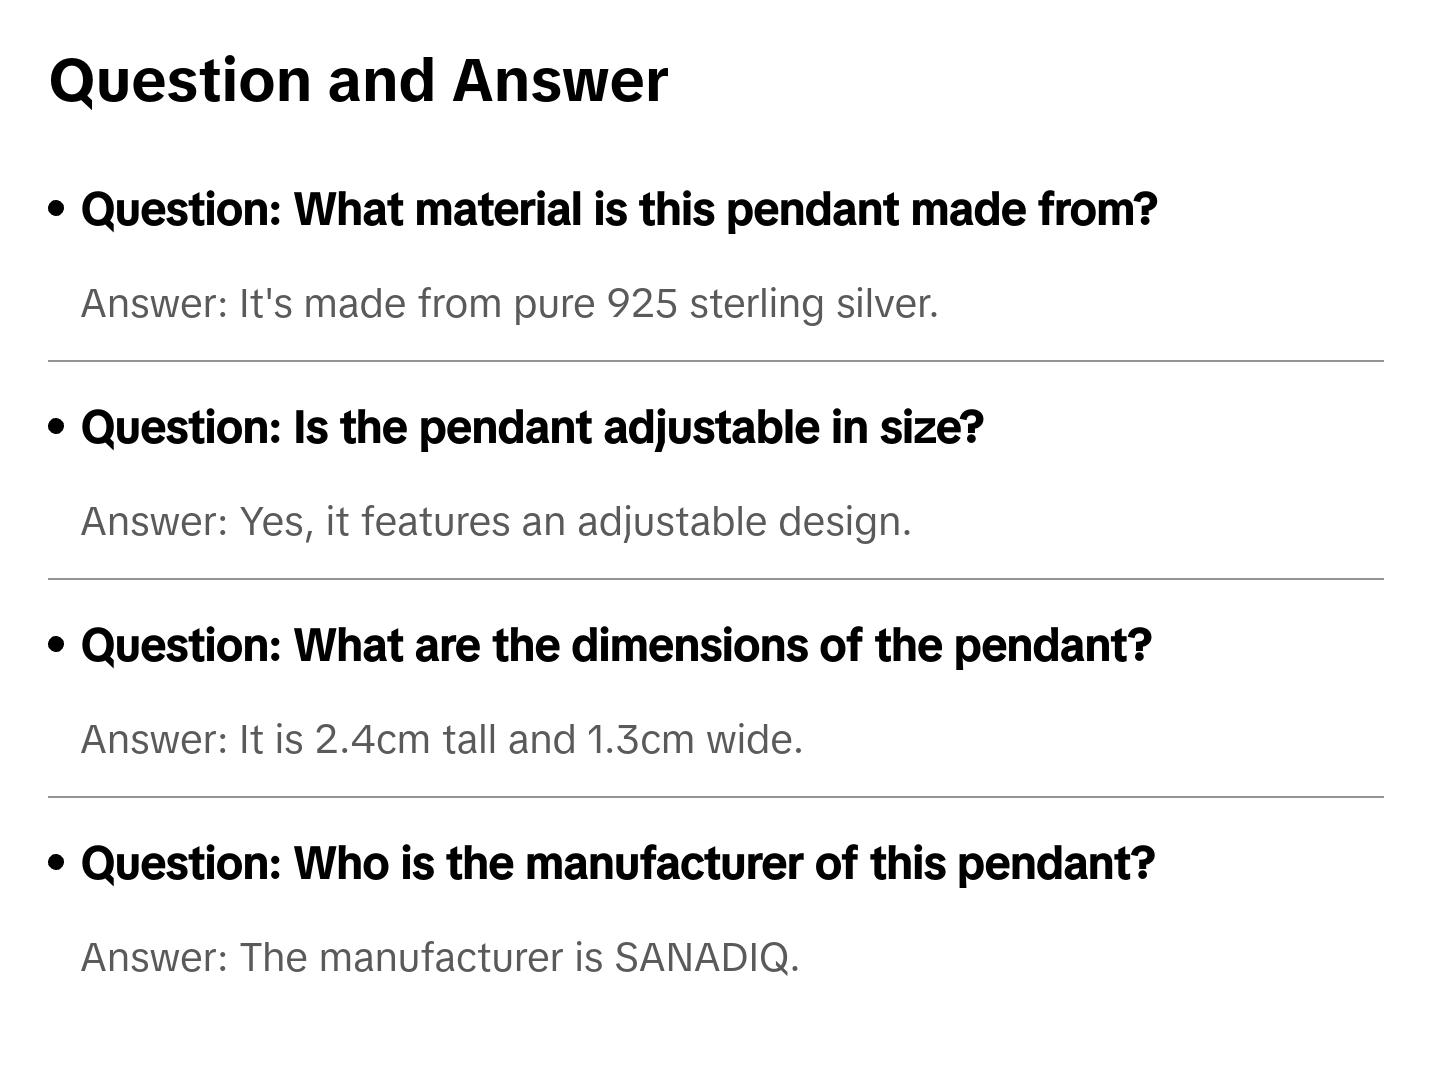The image size is (1432, 1072).
Task: Click the answer giving the pendant's height and width
Action: [x=441, y=740]
